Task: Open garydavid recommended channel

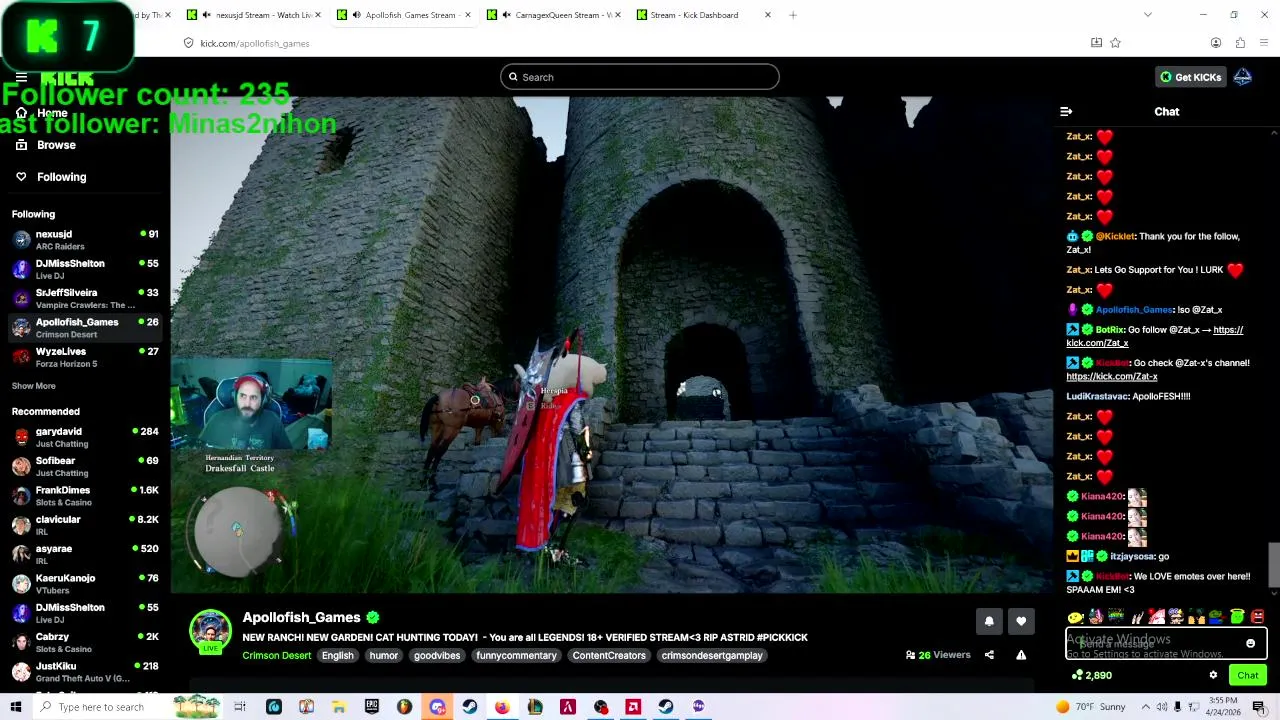Action: tap(85, 437)
